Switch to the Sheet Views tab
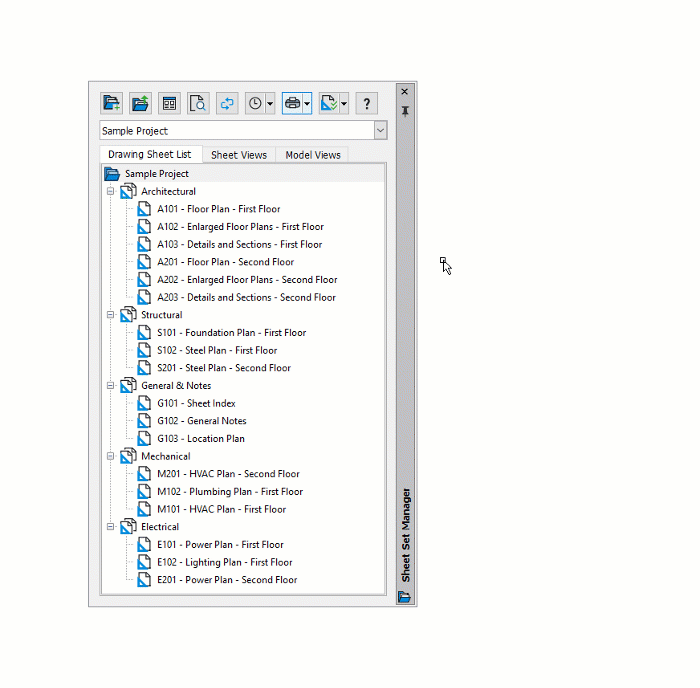 tap(238, 155)
